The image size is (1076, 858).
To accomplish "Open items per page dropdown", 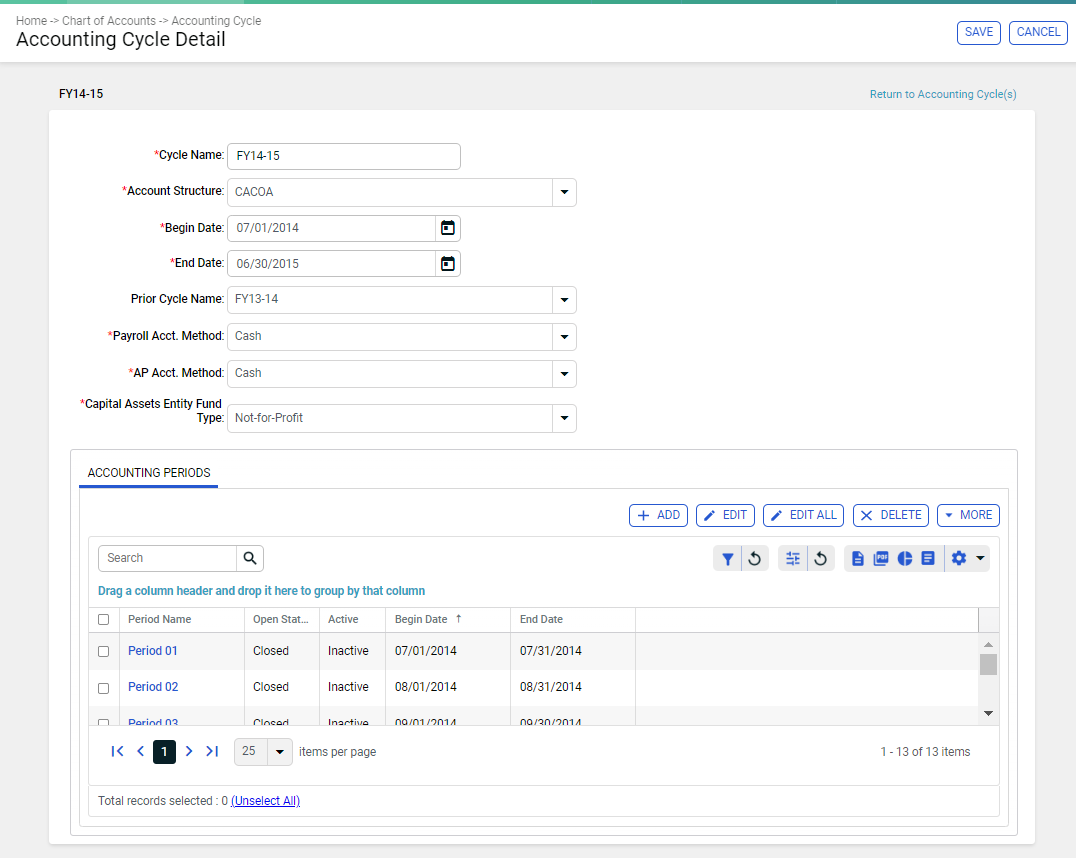I will (279, 752).
